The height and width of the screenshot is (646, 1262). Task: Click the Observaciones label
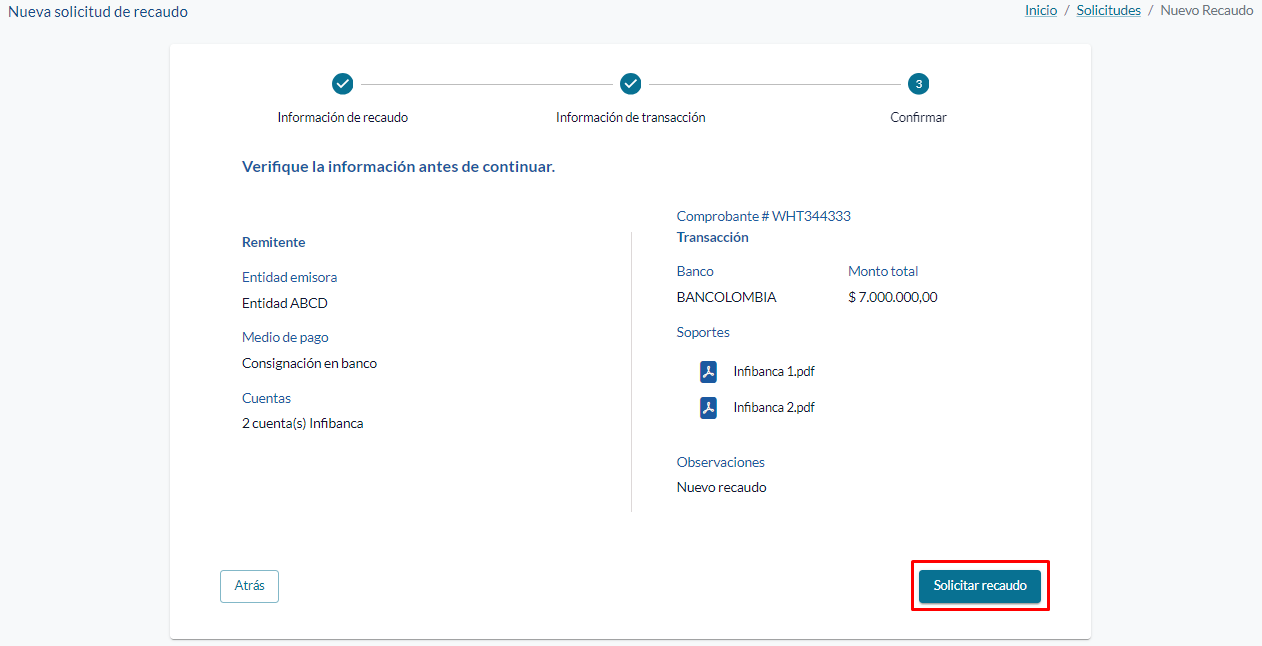pos(721,462)
